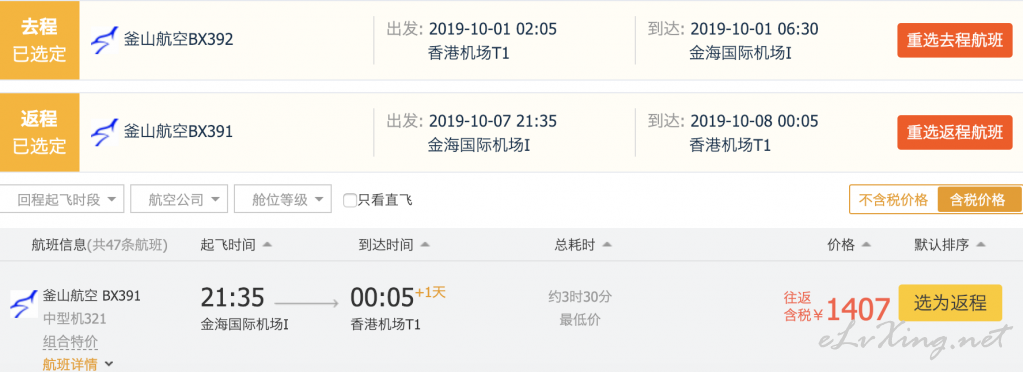1023x372 pixels.
Task: Sort by total duration arrow
Action: pos(607,245)
